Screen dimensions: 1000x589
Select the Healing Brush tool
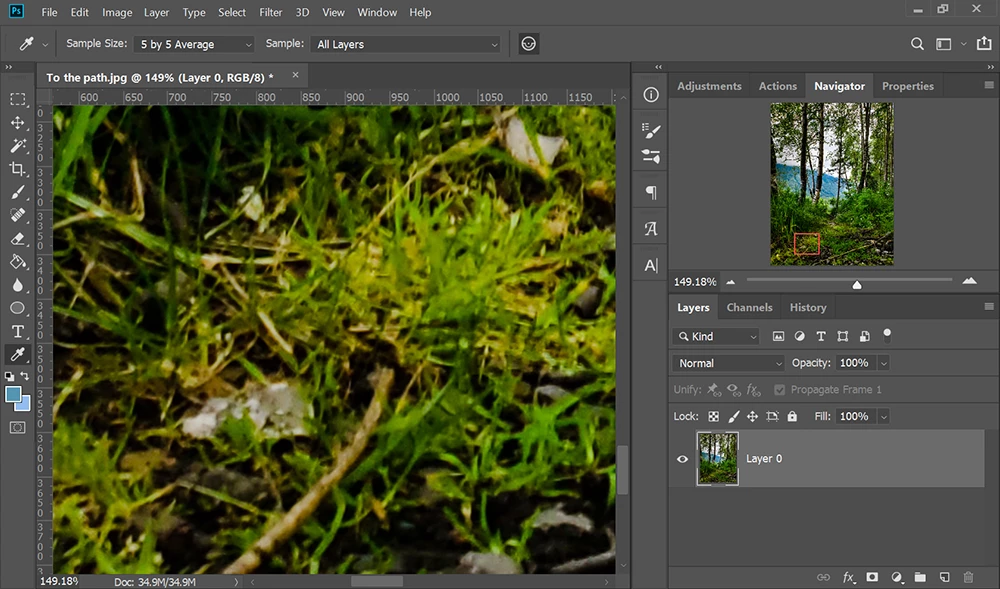click(18, 215)
